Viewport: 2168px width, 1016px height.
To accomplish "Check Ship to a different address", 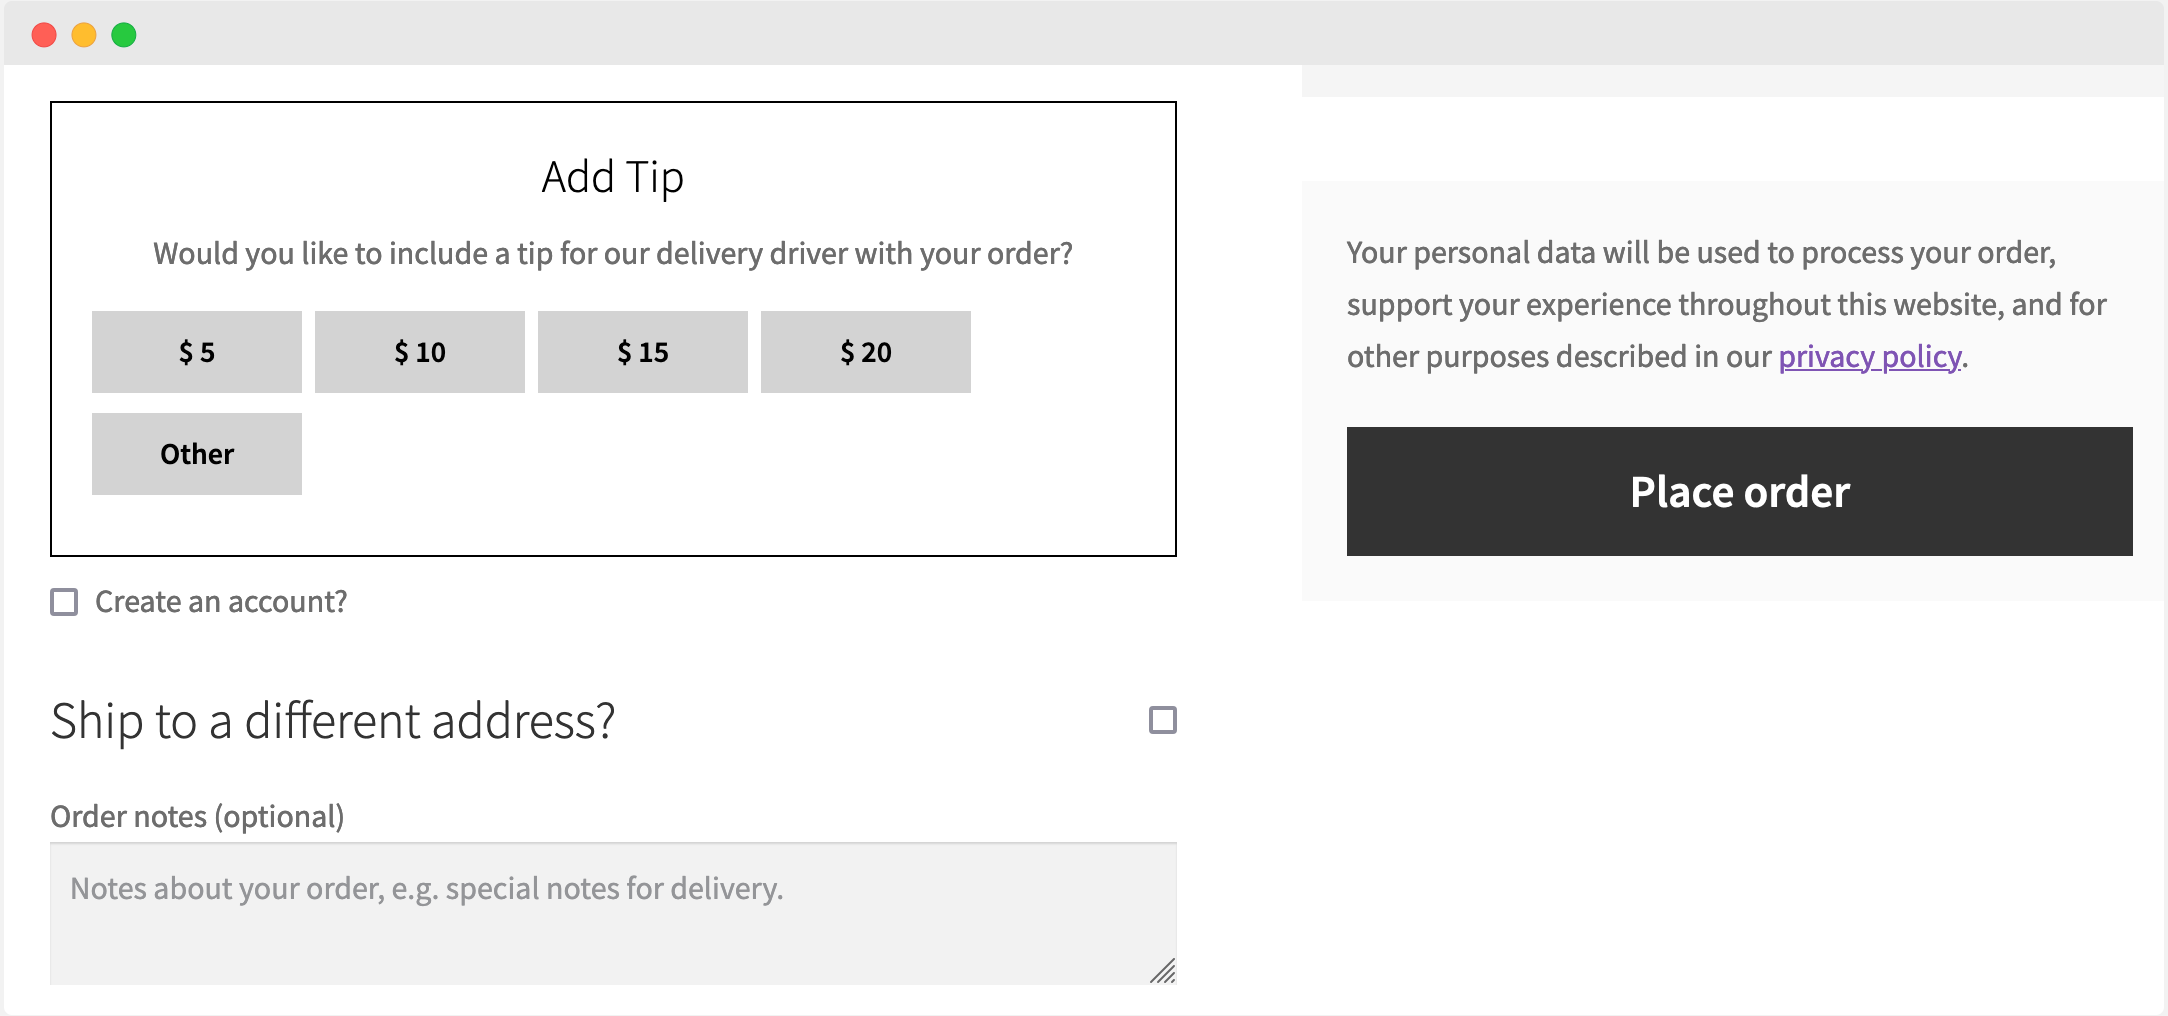I will tap(1162, 721).
